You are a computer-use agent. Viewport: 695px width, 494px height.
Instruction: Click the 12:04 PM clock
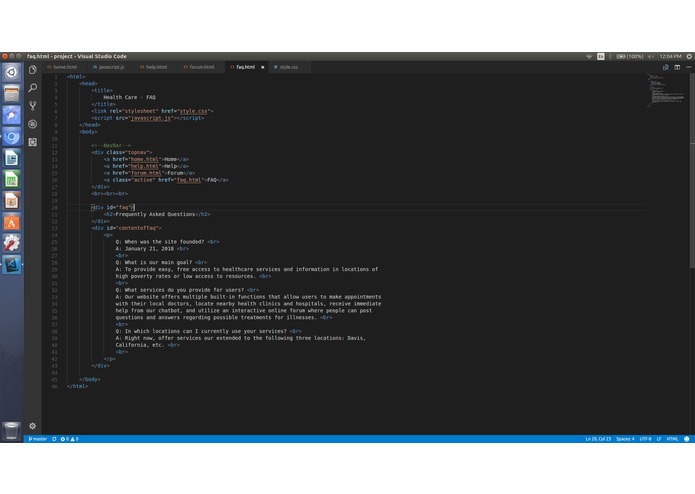670,56
